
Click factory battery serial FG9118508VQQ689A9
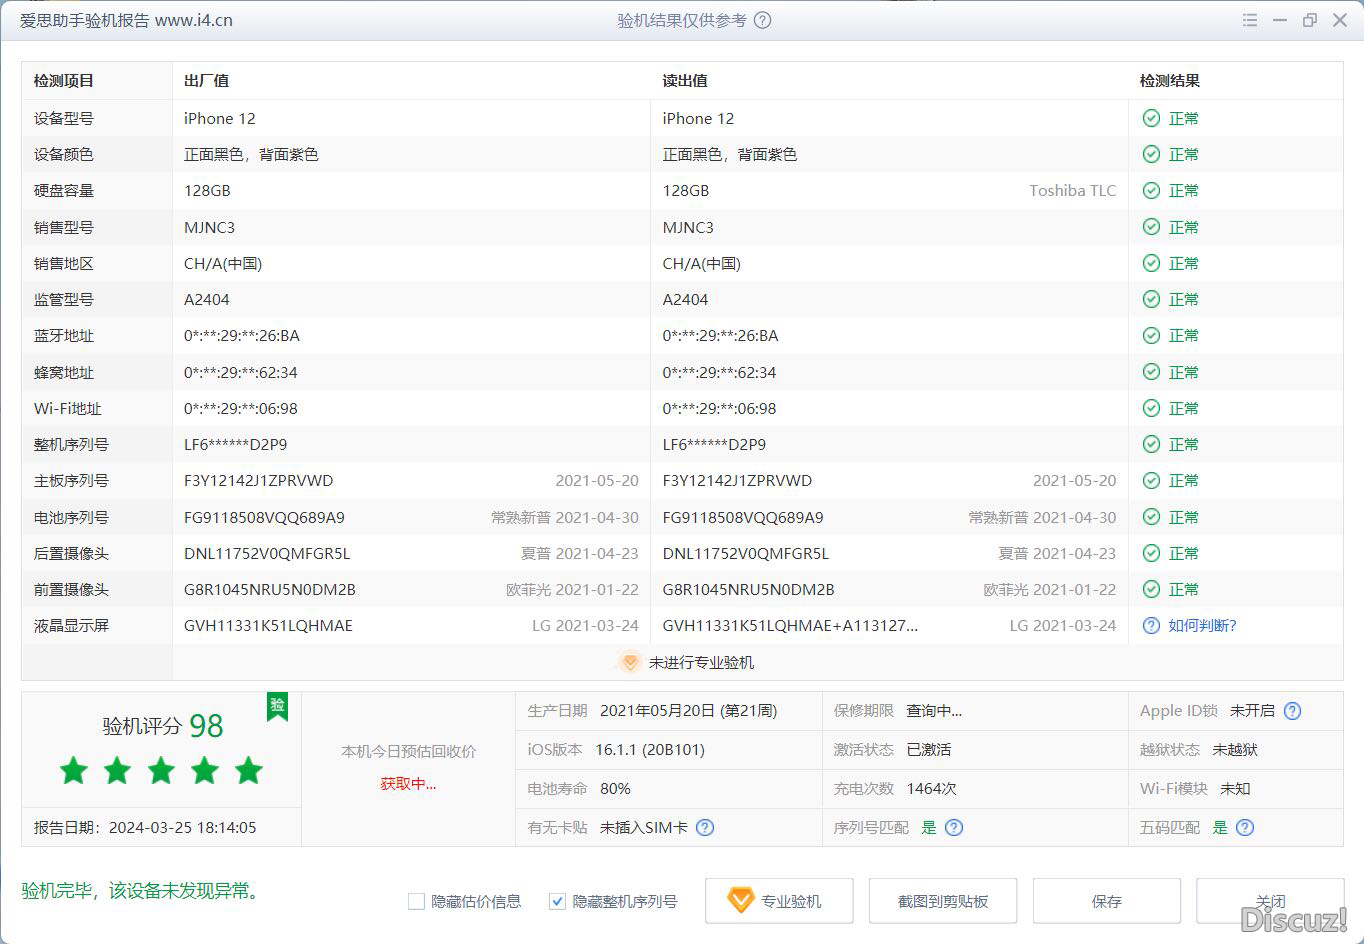[264, 517]
